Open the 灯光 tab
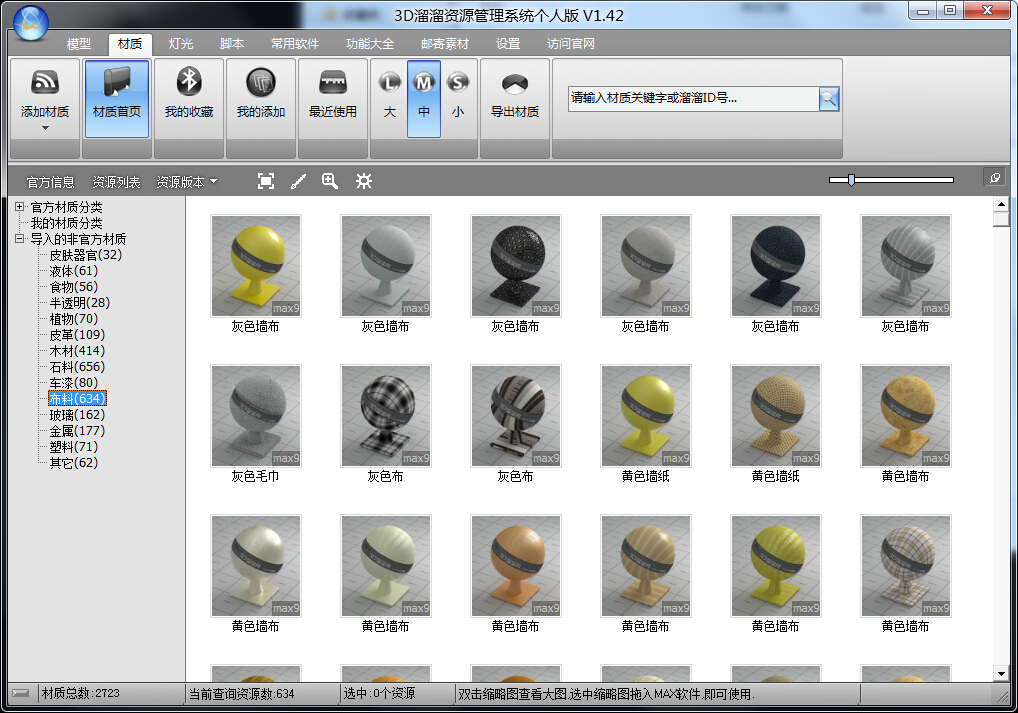The image size is (1018, 713). coord(181,44)
